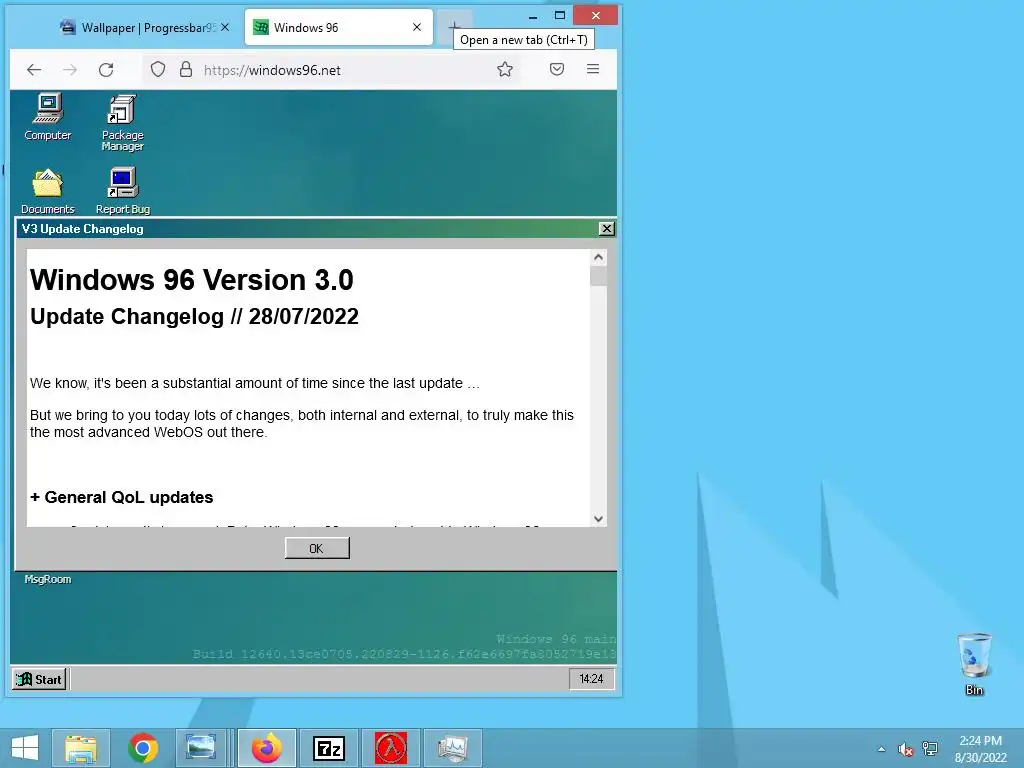
Task: Open a new browser tab
Action: [x=454, y=26]
